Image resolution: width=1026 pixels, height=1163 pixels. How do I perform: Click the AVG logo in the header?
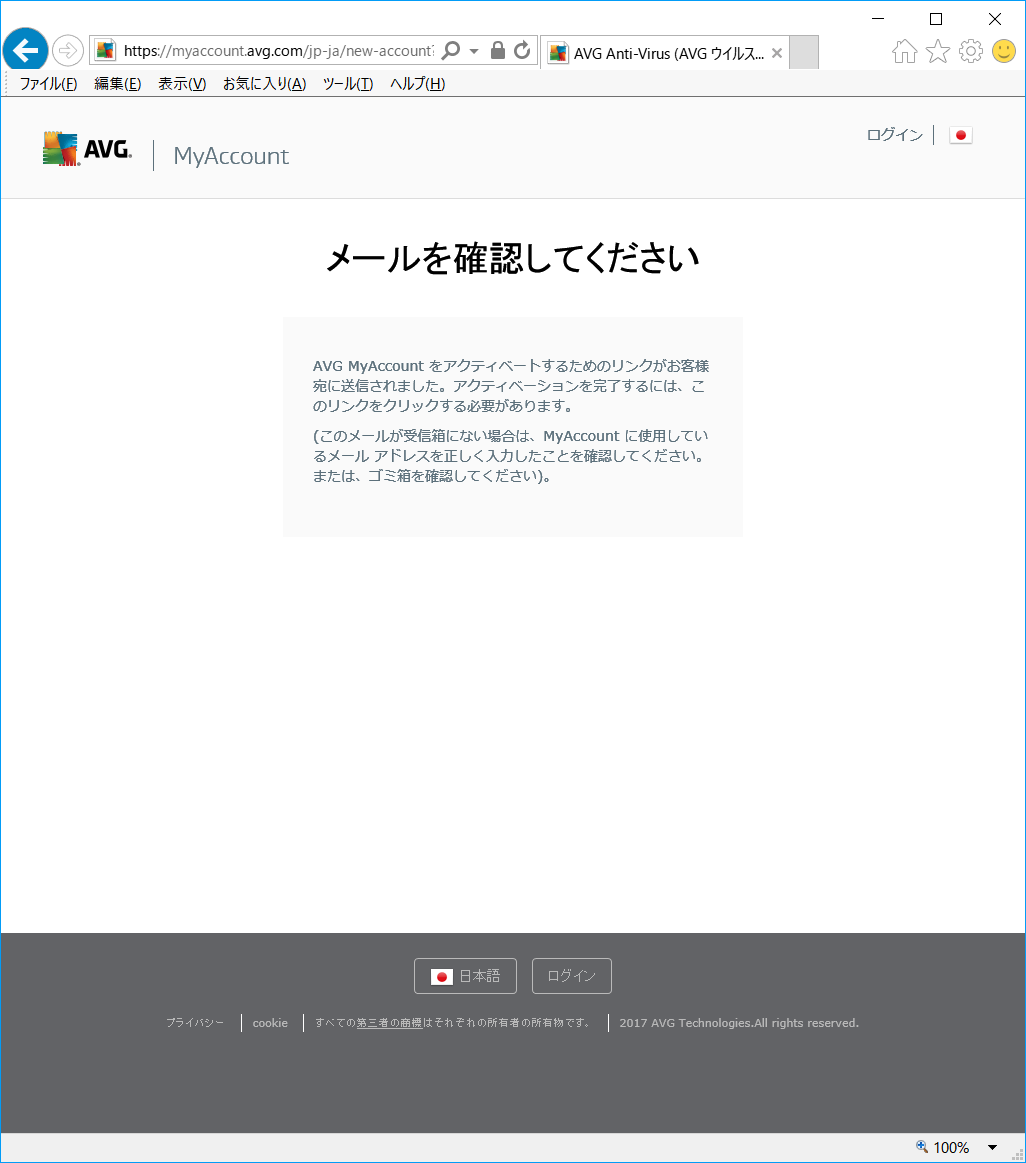[88, 149]
